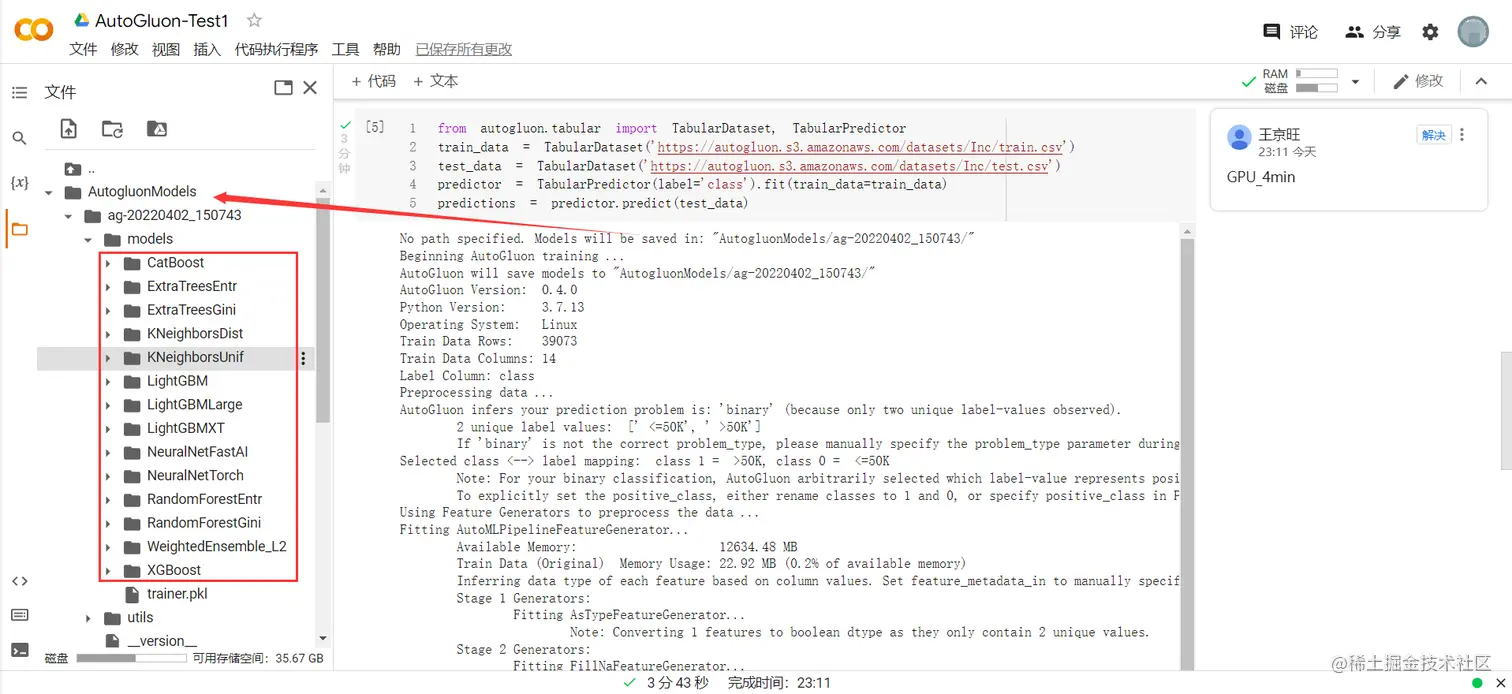The width and height of the screenshot is (1512, 694).
Task: Click the upload file icon
Action: 68,128
